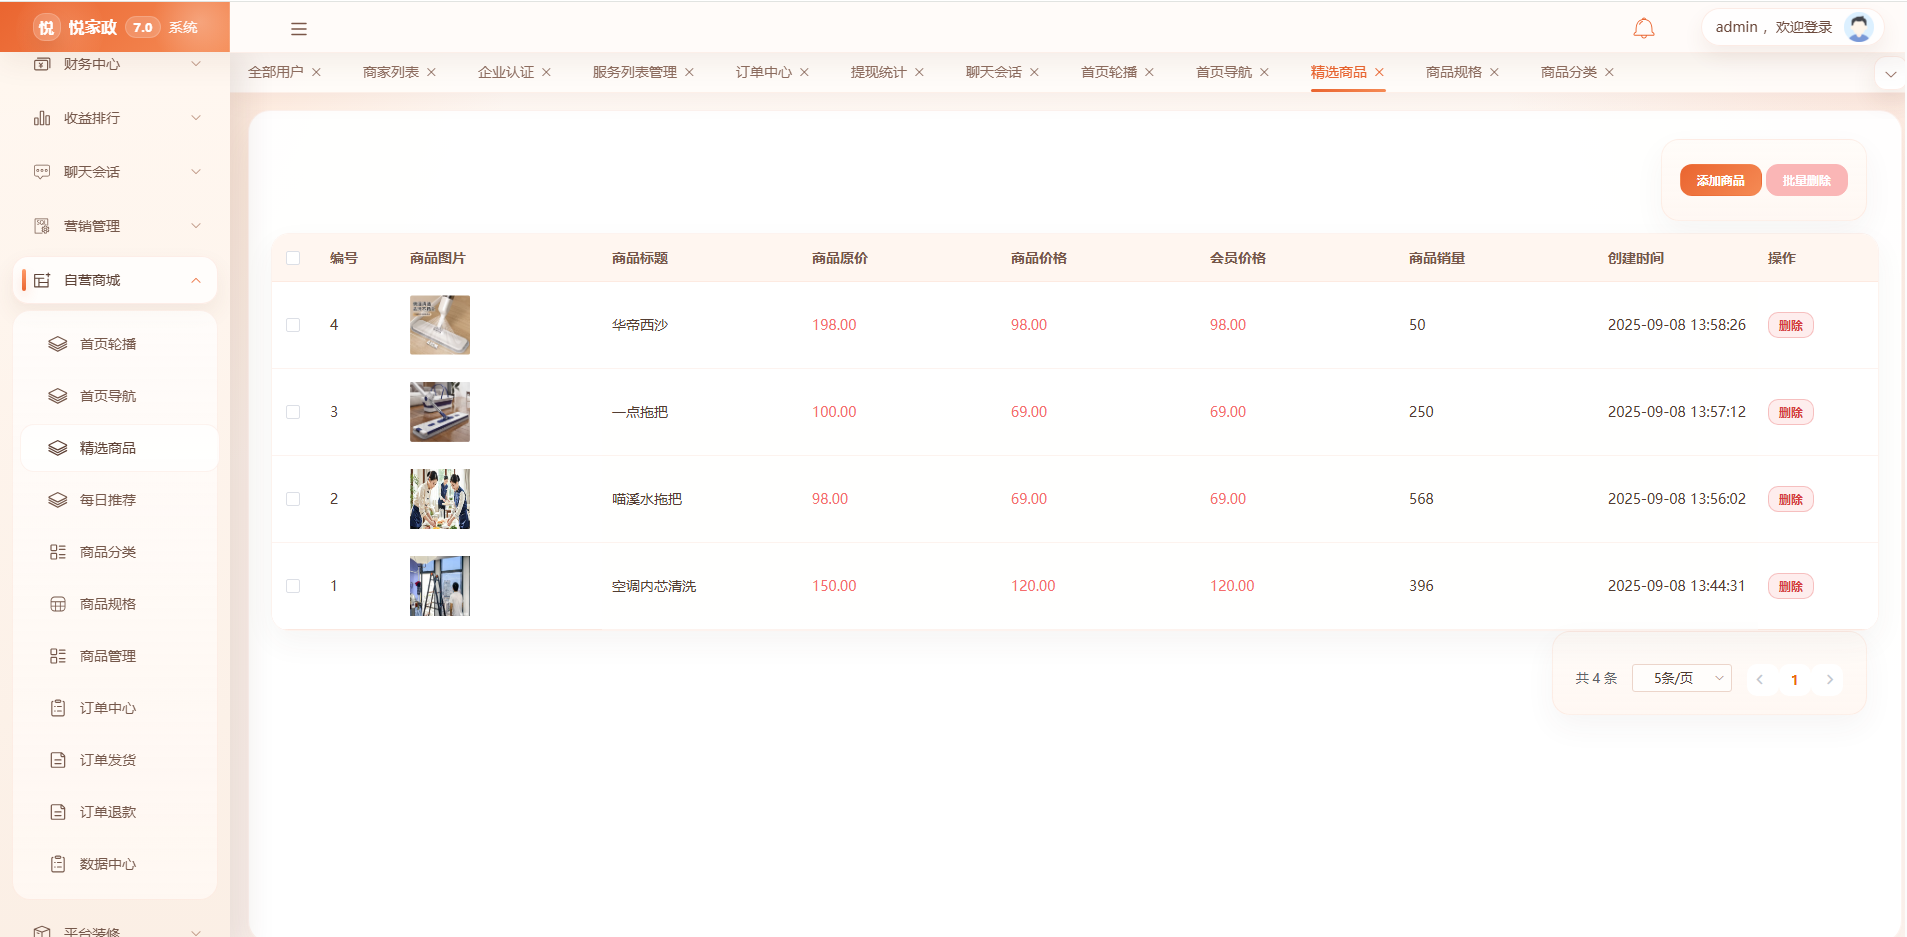Toggle the hamburger menu collapse icon
The width and height of the screenshot is (1907, 937).
click(x=299, y=29)
